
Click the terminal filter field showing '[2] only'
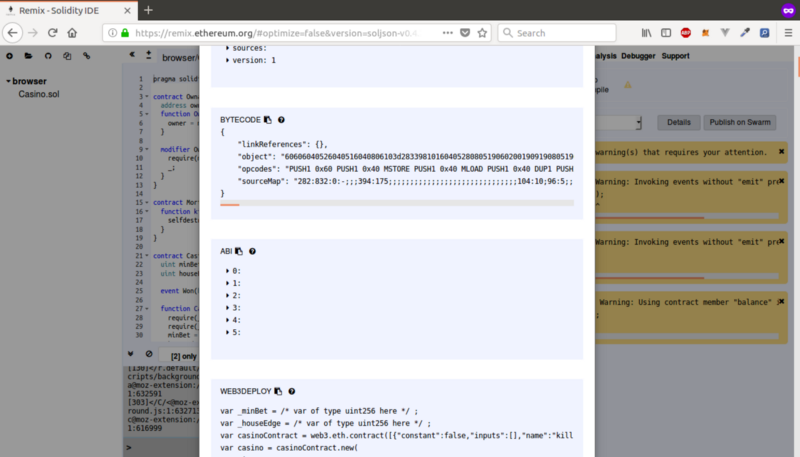pos(179,356)
